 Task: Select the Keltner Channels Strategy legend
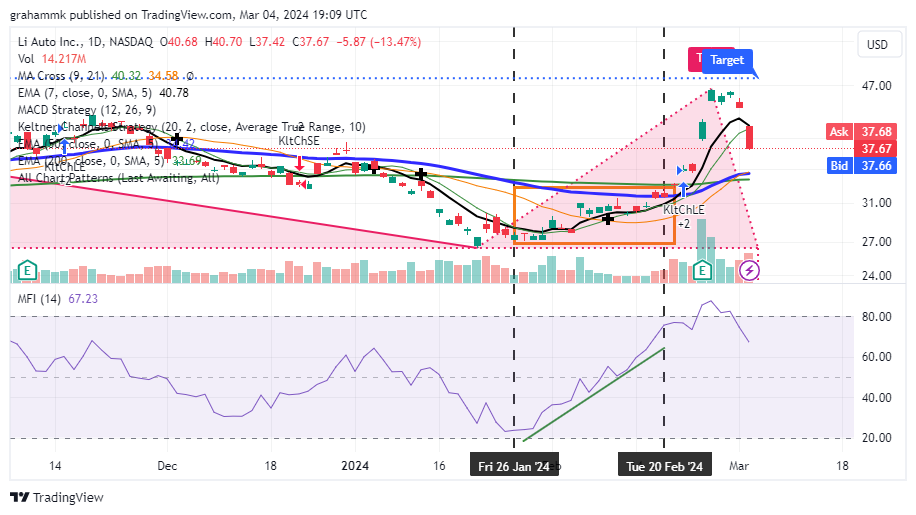click(x=192, y=127)
